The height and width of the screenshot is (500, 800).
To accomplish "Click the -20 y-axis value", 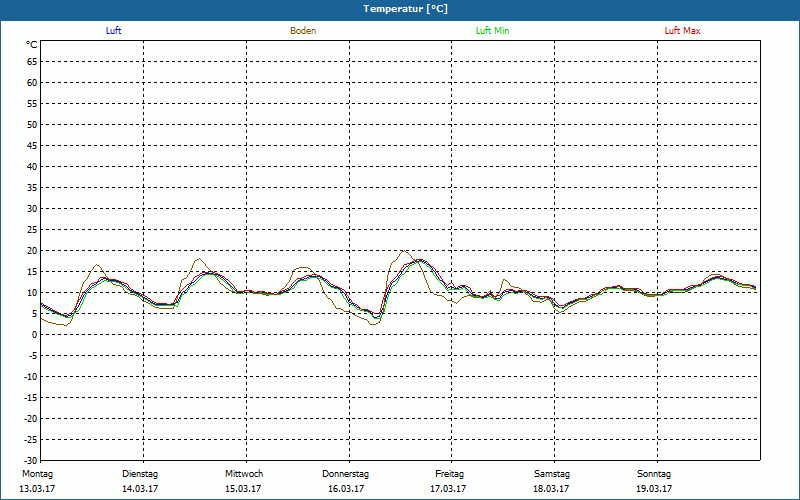I will (x=31, y=419).
